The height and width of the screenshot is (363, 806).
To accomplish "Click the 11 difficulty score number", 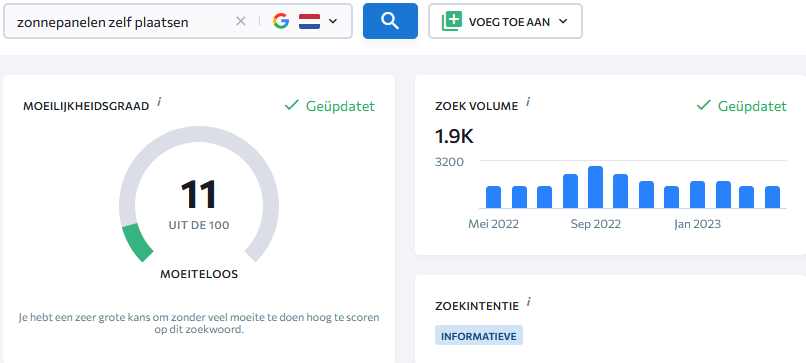I will coord(199,195).
